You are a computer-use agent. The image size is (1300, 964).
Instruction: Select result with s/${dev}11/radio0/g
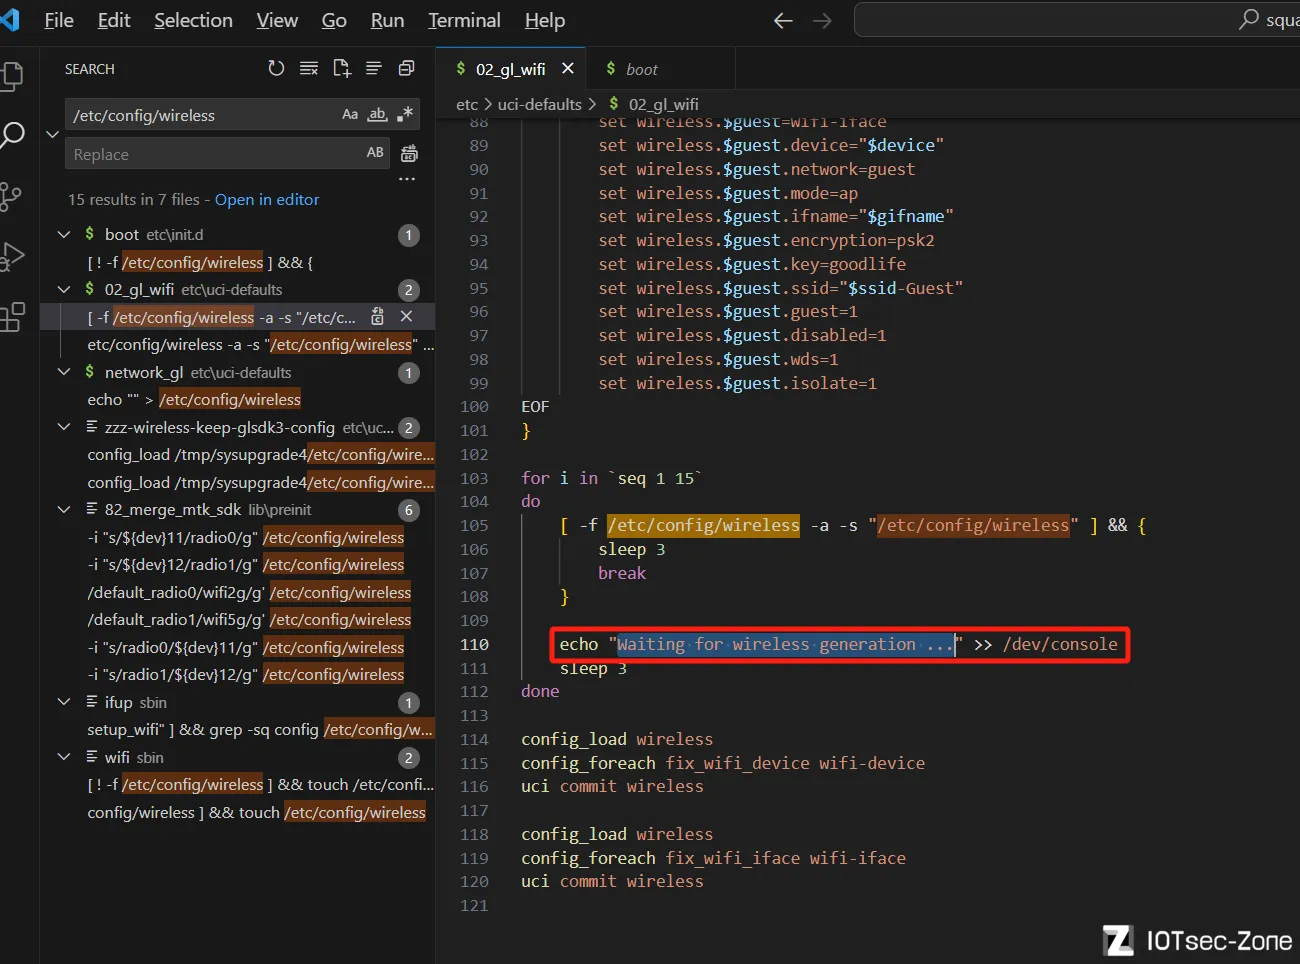[238, 537]
